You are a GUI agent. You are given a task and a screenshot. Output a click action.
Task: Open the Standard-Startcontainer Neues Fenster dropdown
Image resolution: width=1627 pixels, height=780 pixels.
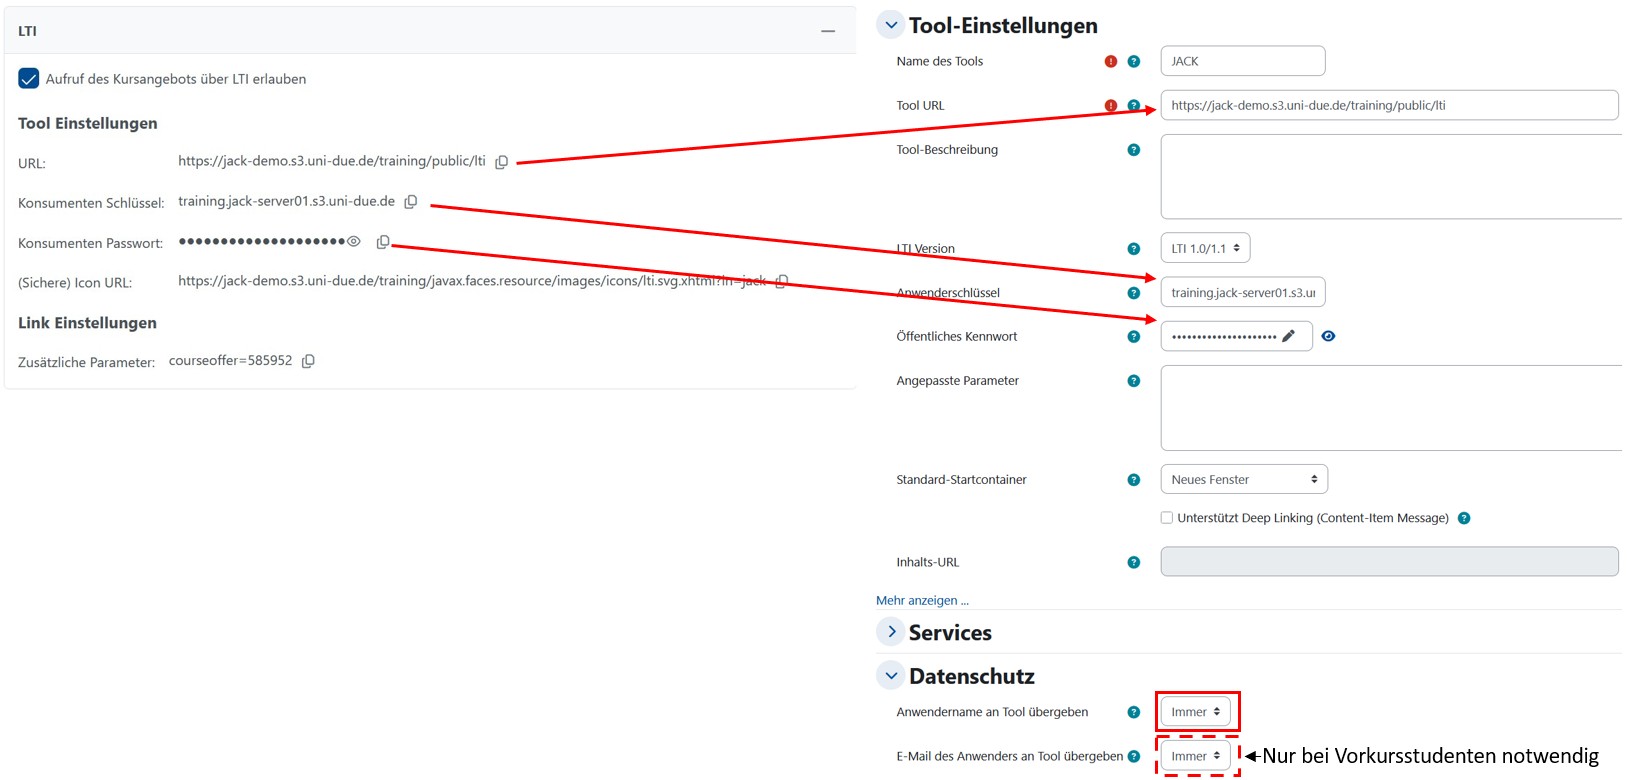coord(1243,480)
